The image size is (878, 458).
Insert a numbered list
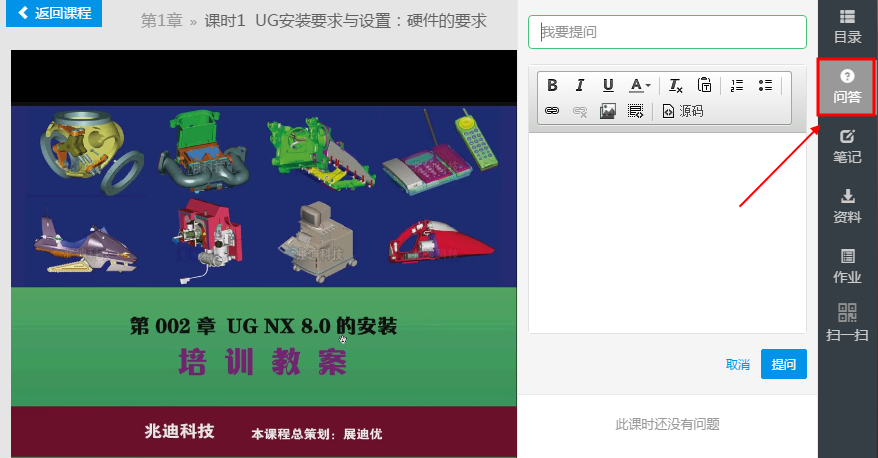(737, 85)
